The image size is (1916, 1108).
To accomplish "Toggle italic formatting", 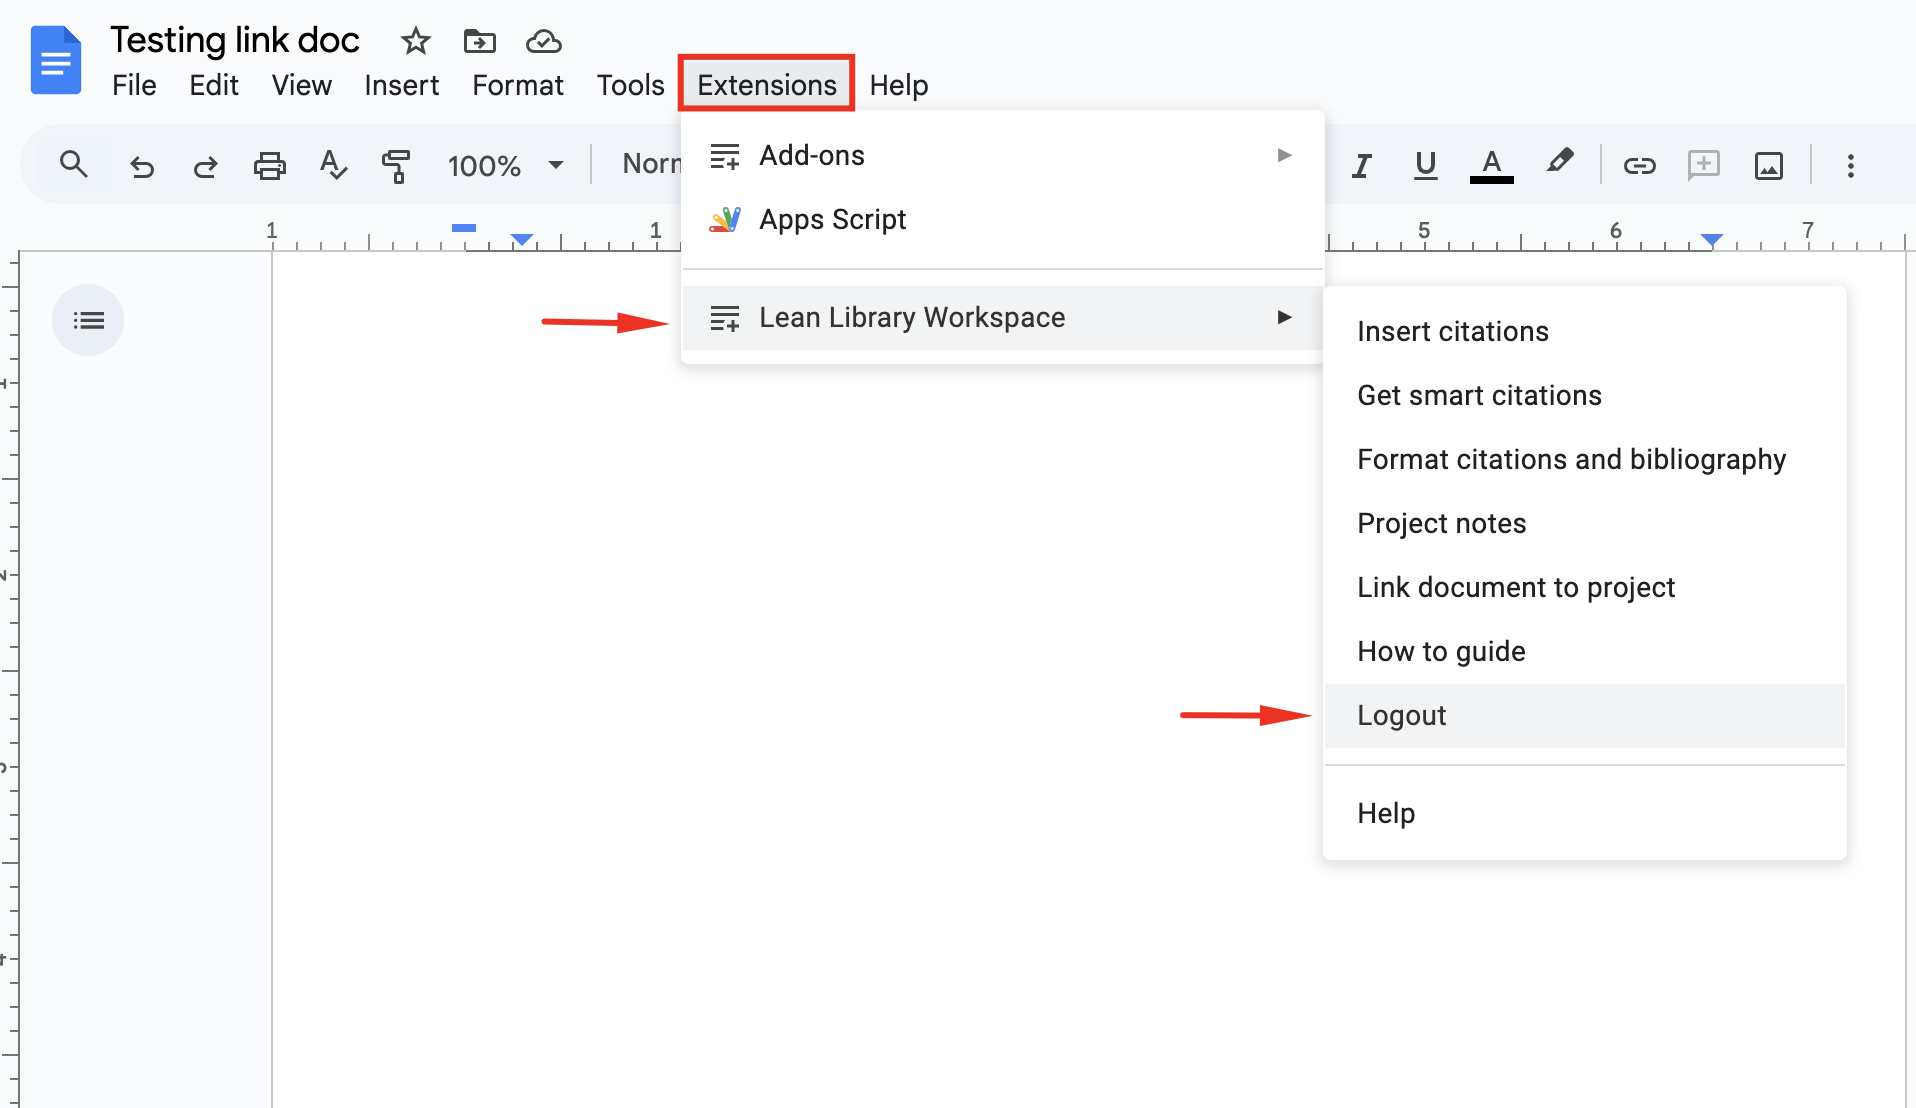I will [x=1361, y=165].
